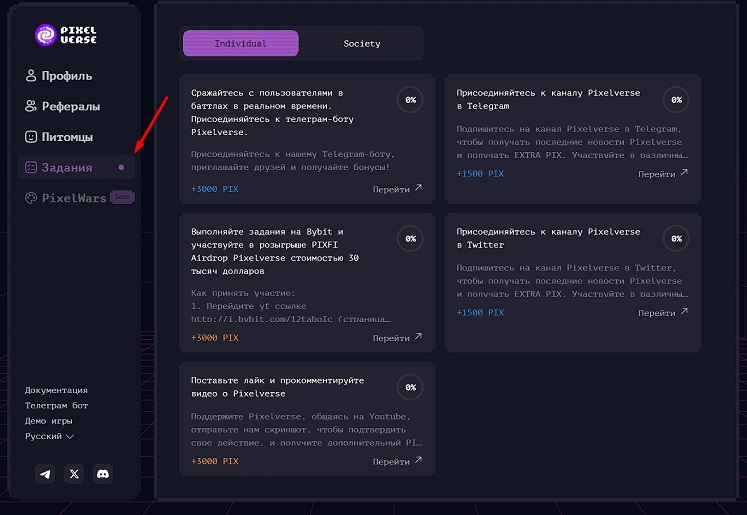Viewport: 747px width, 515px height.
Task: Open the Discord social icon
Action: pos(103,474)
